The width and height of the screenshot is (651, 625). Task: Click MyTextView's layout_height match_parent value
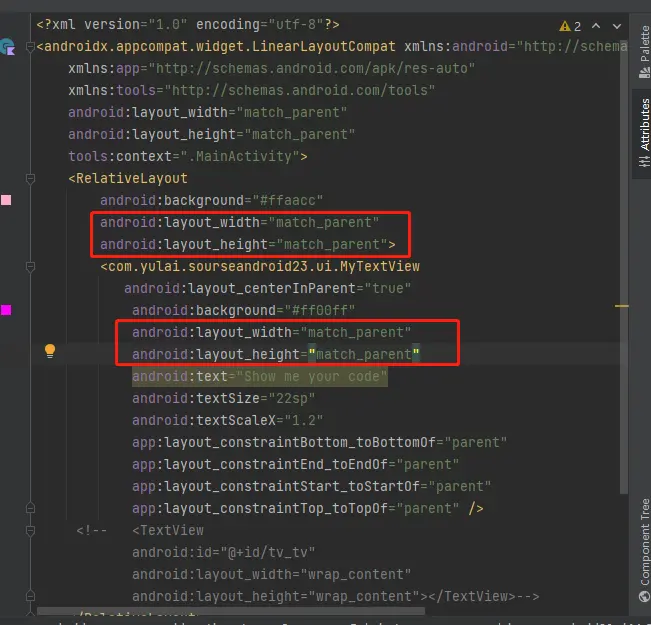[x=364, y=355]
